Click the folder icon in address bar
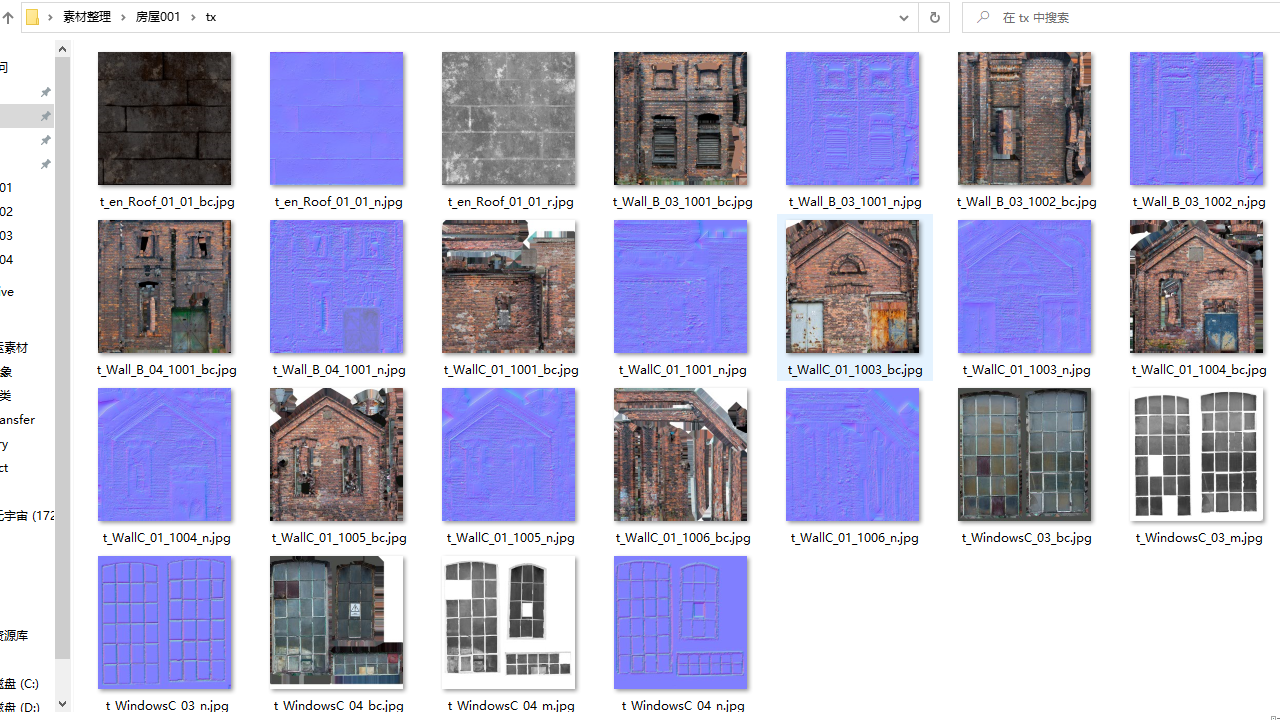The height and width of the screenshot is (720, 1280). (32, 18)
